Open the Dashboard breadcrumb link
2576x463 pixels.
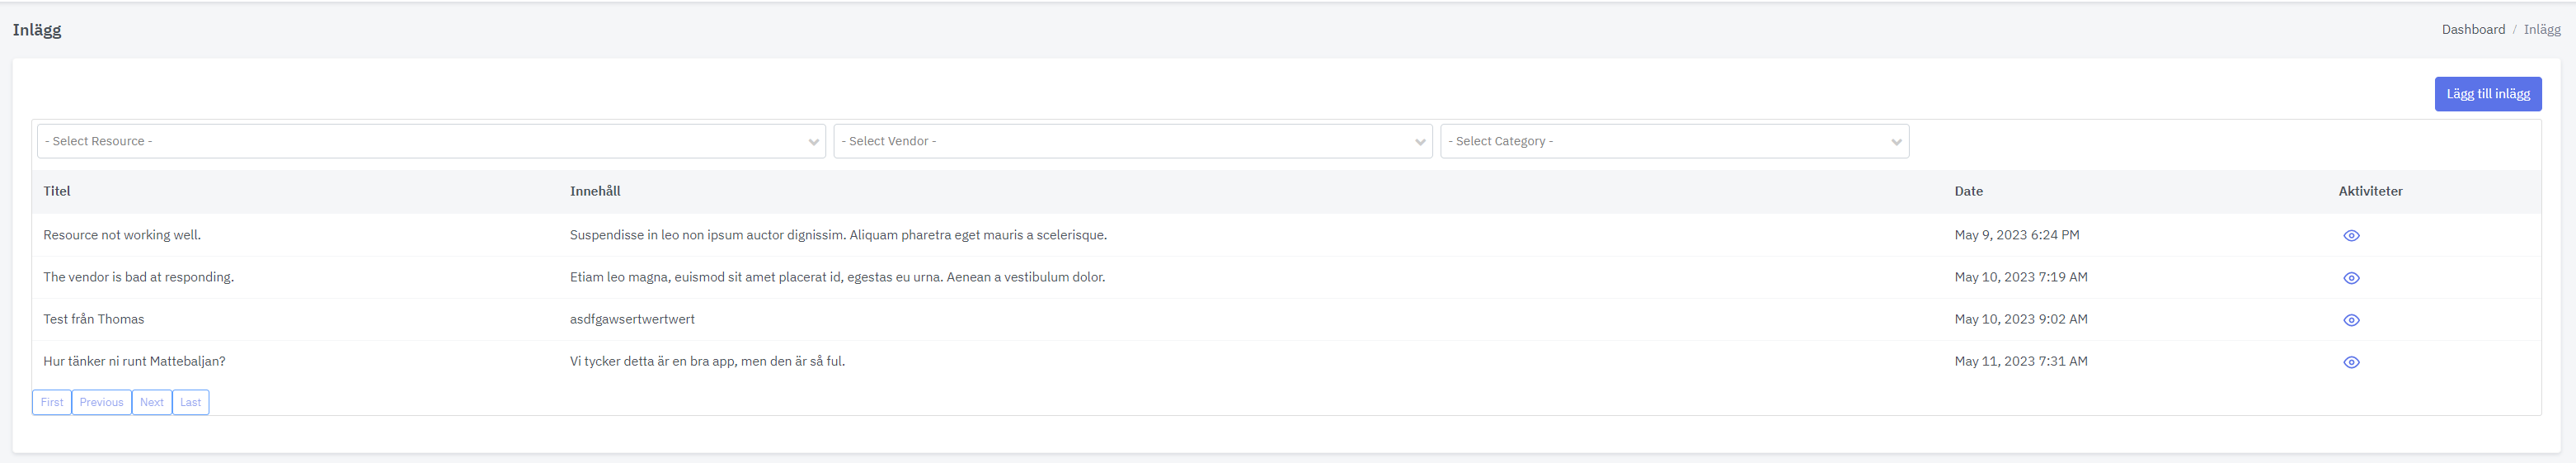click(x=2473, y=30)
